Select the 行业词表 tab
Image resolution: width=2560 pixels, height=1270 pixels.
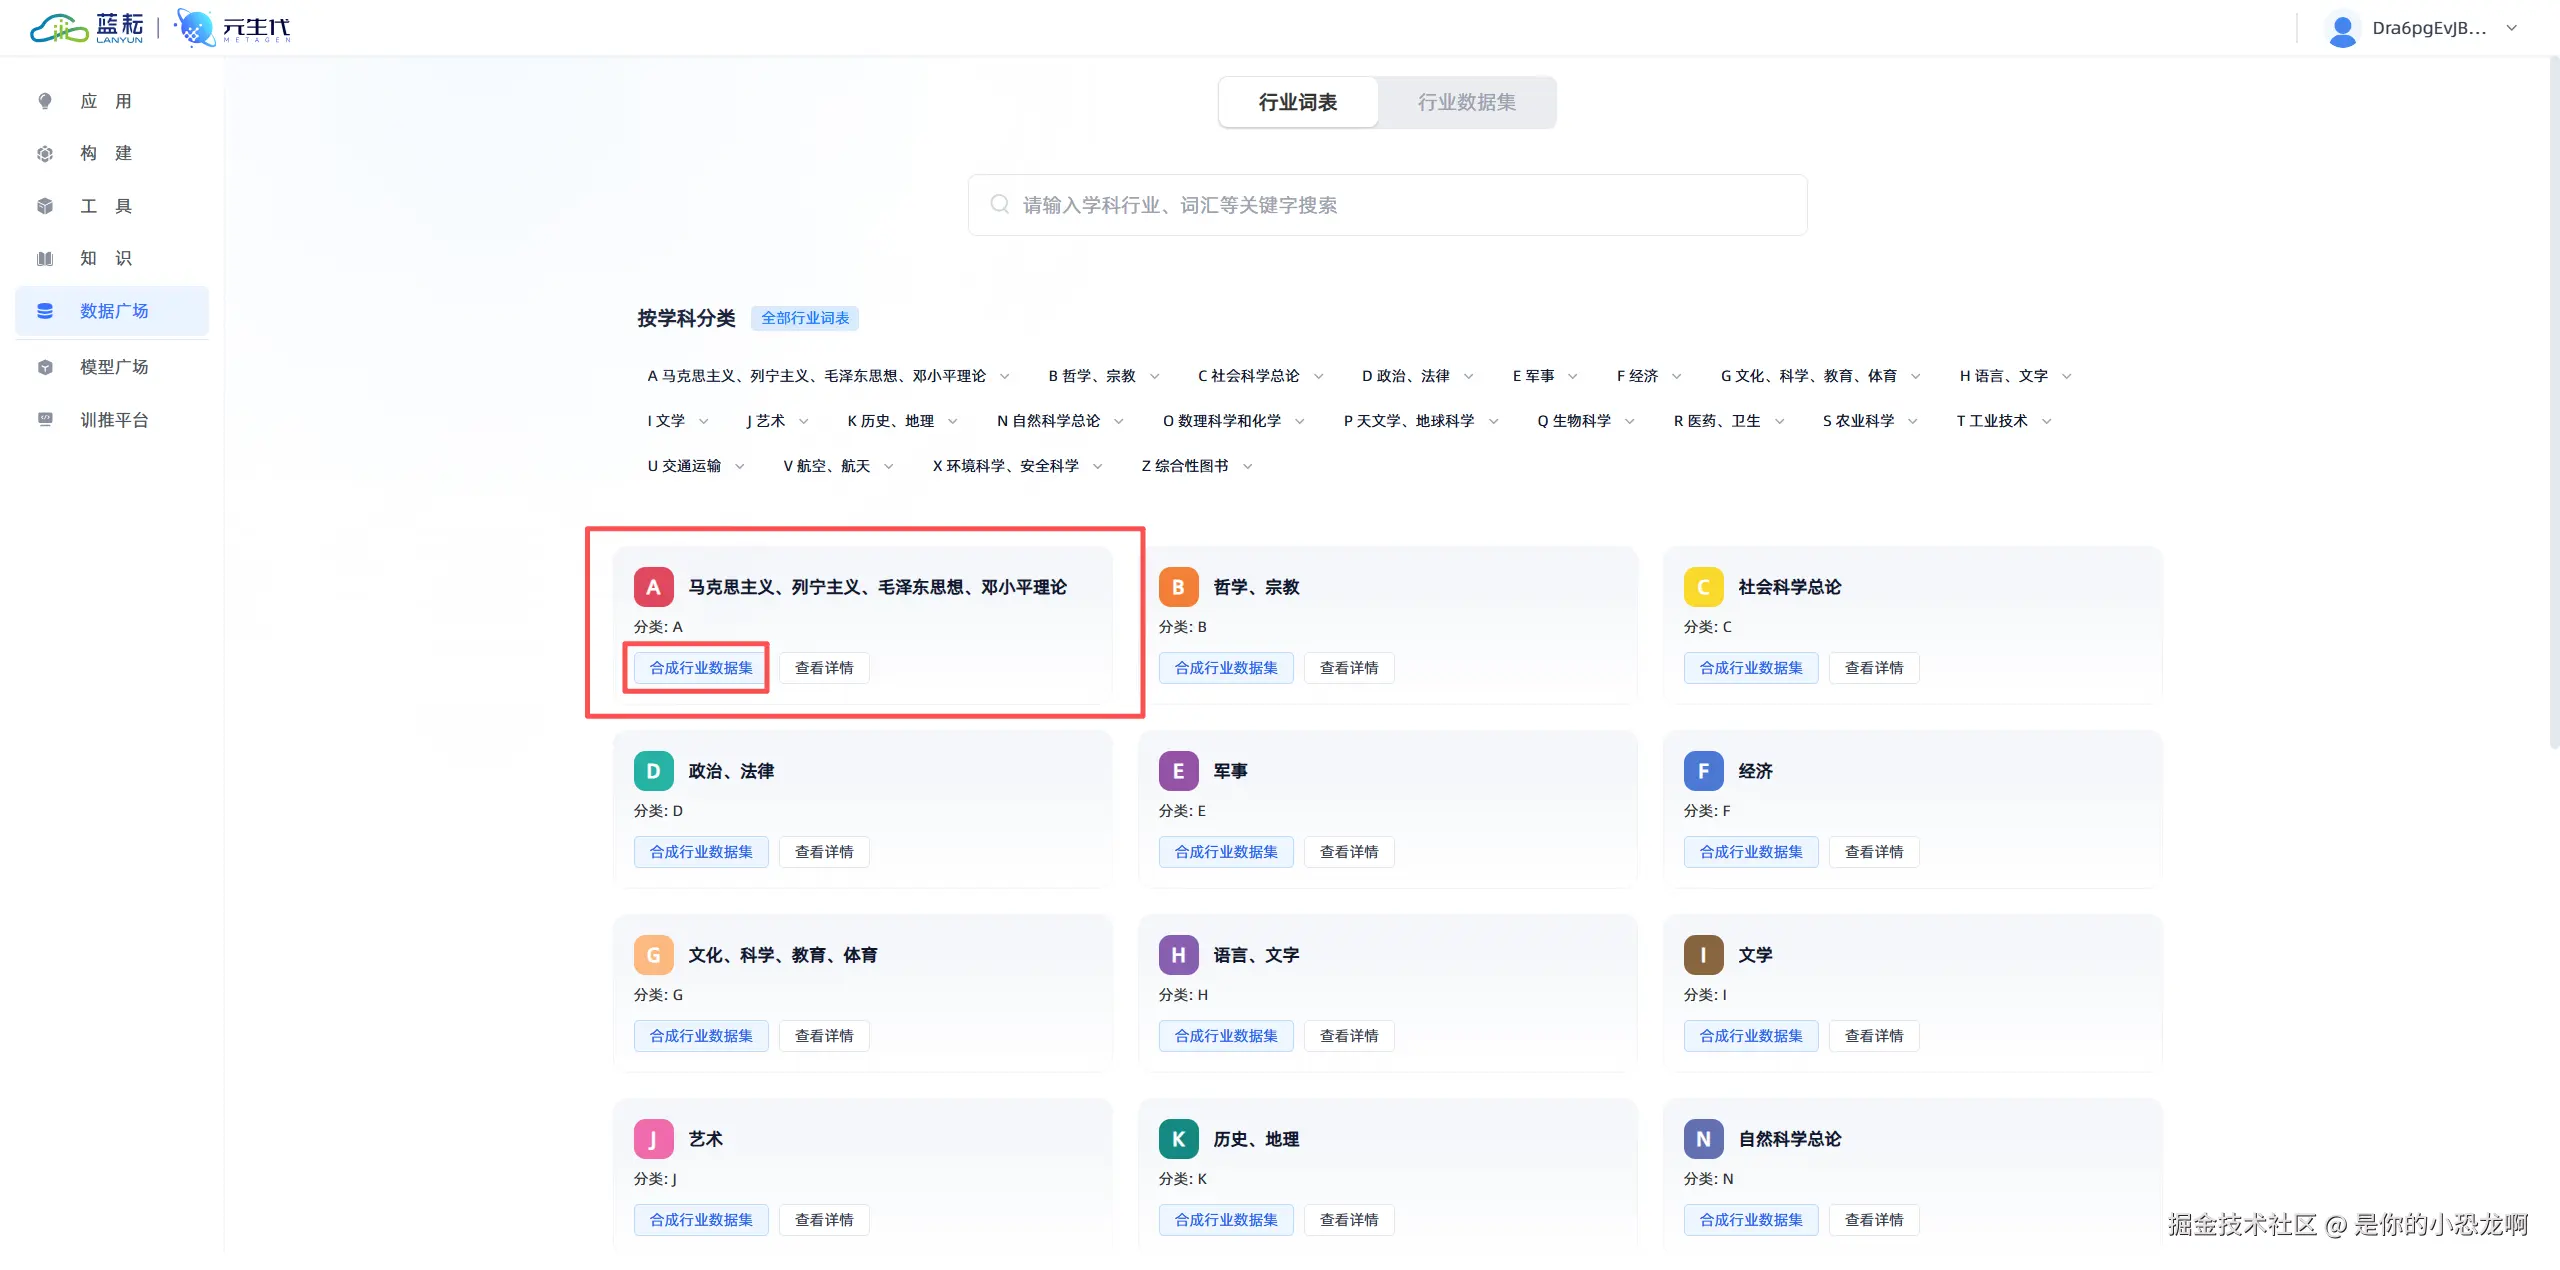pos(1298,102)
